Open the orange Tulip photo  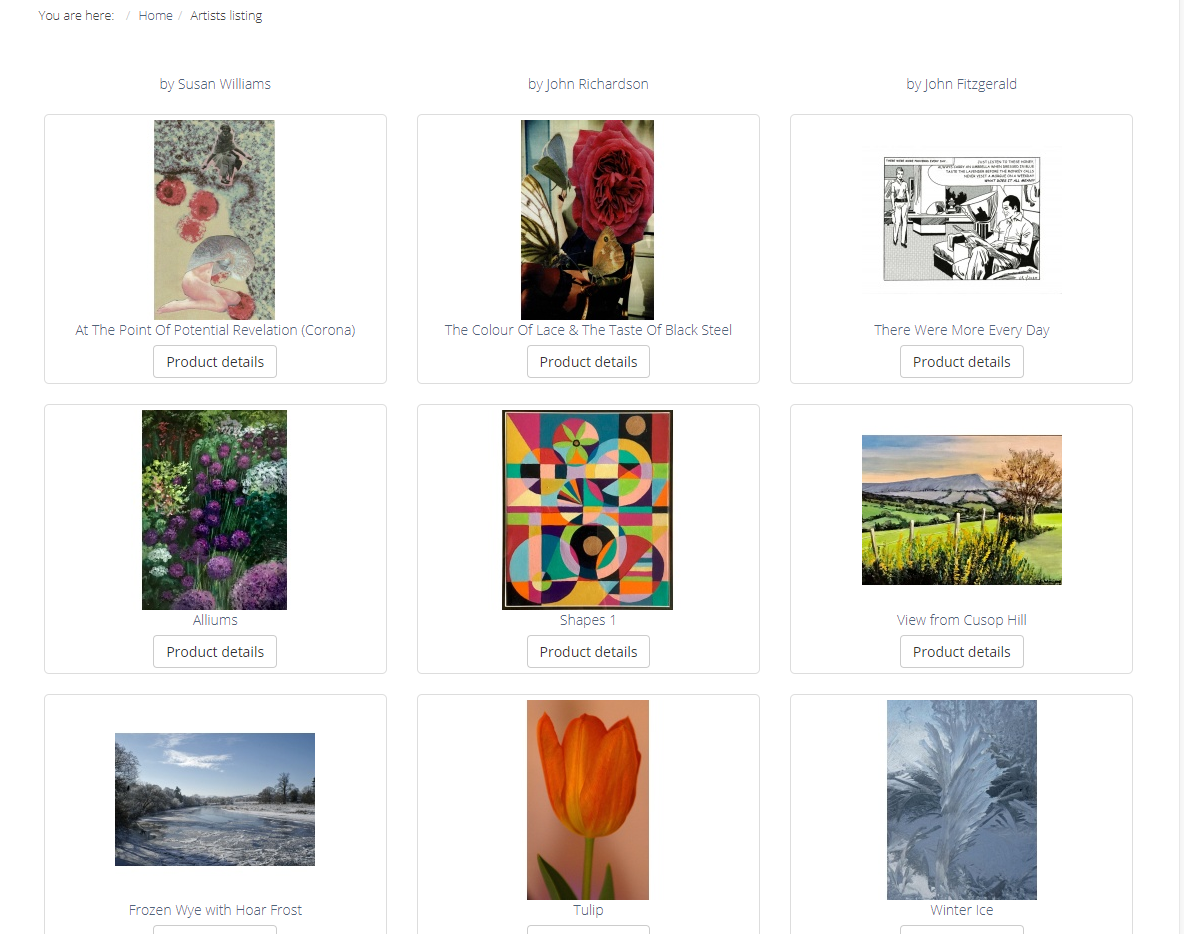tap(587, 800)
